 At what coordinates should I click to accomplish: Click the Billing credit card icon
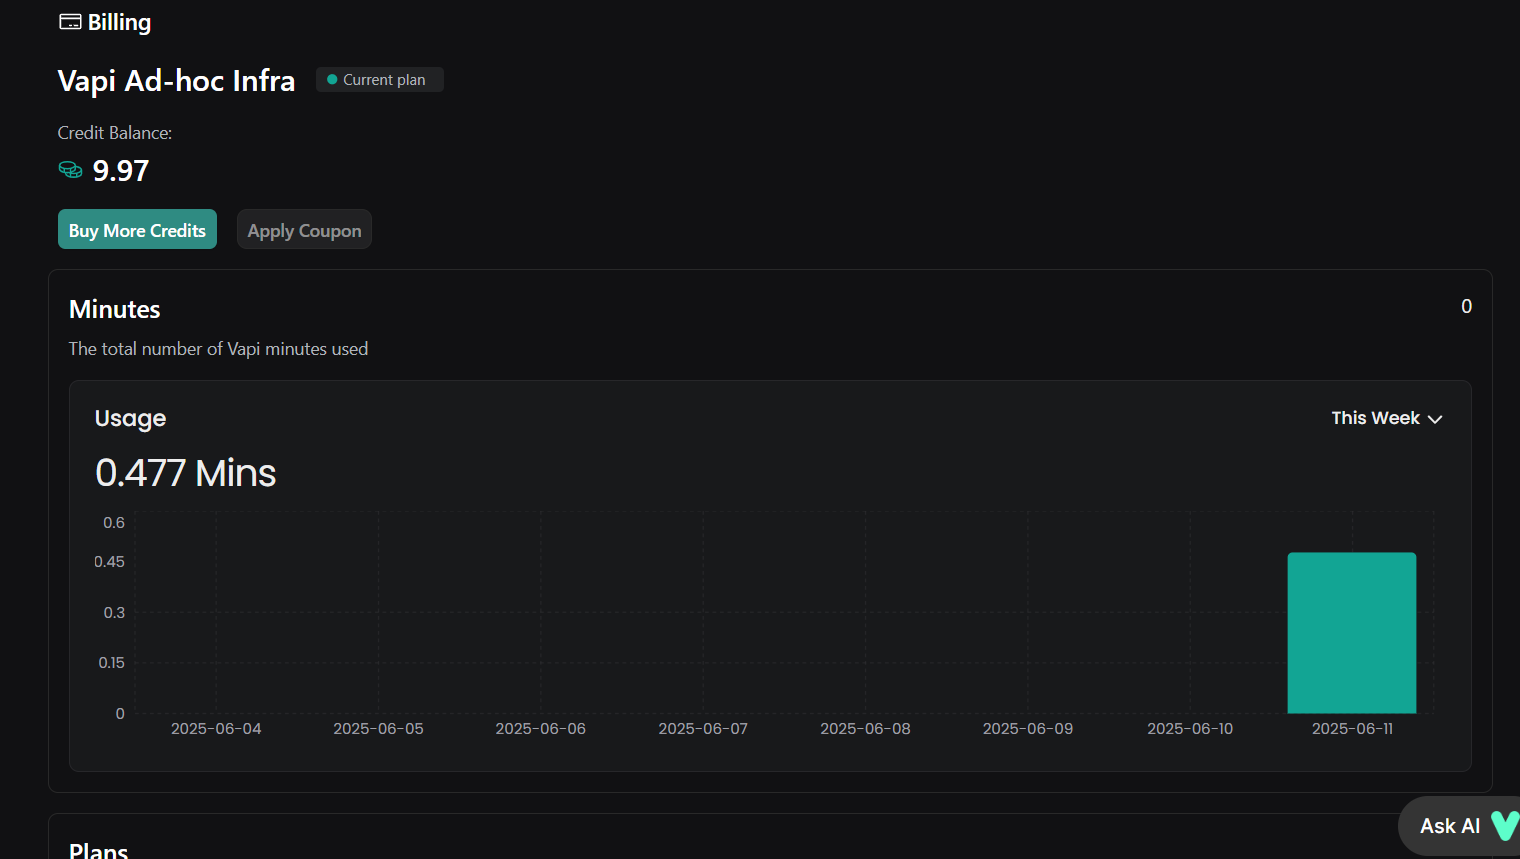click(x=70, y=22)
